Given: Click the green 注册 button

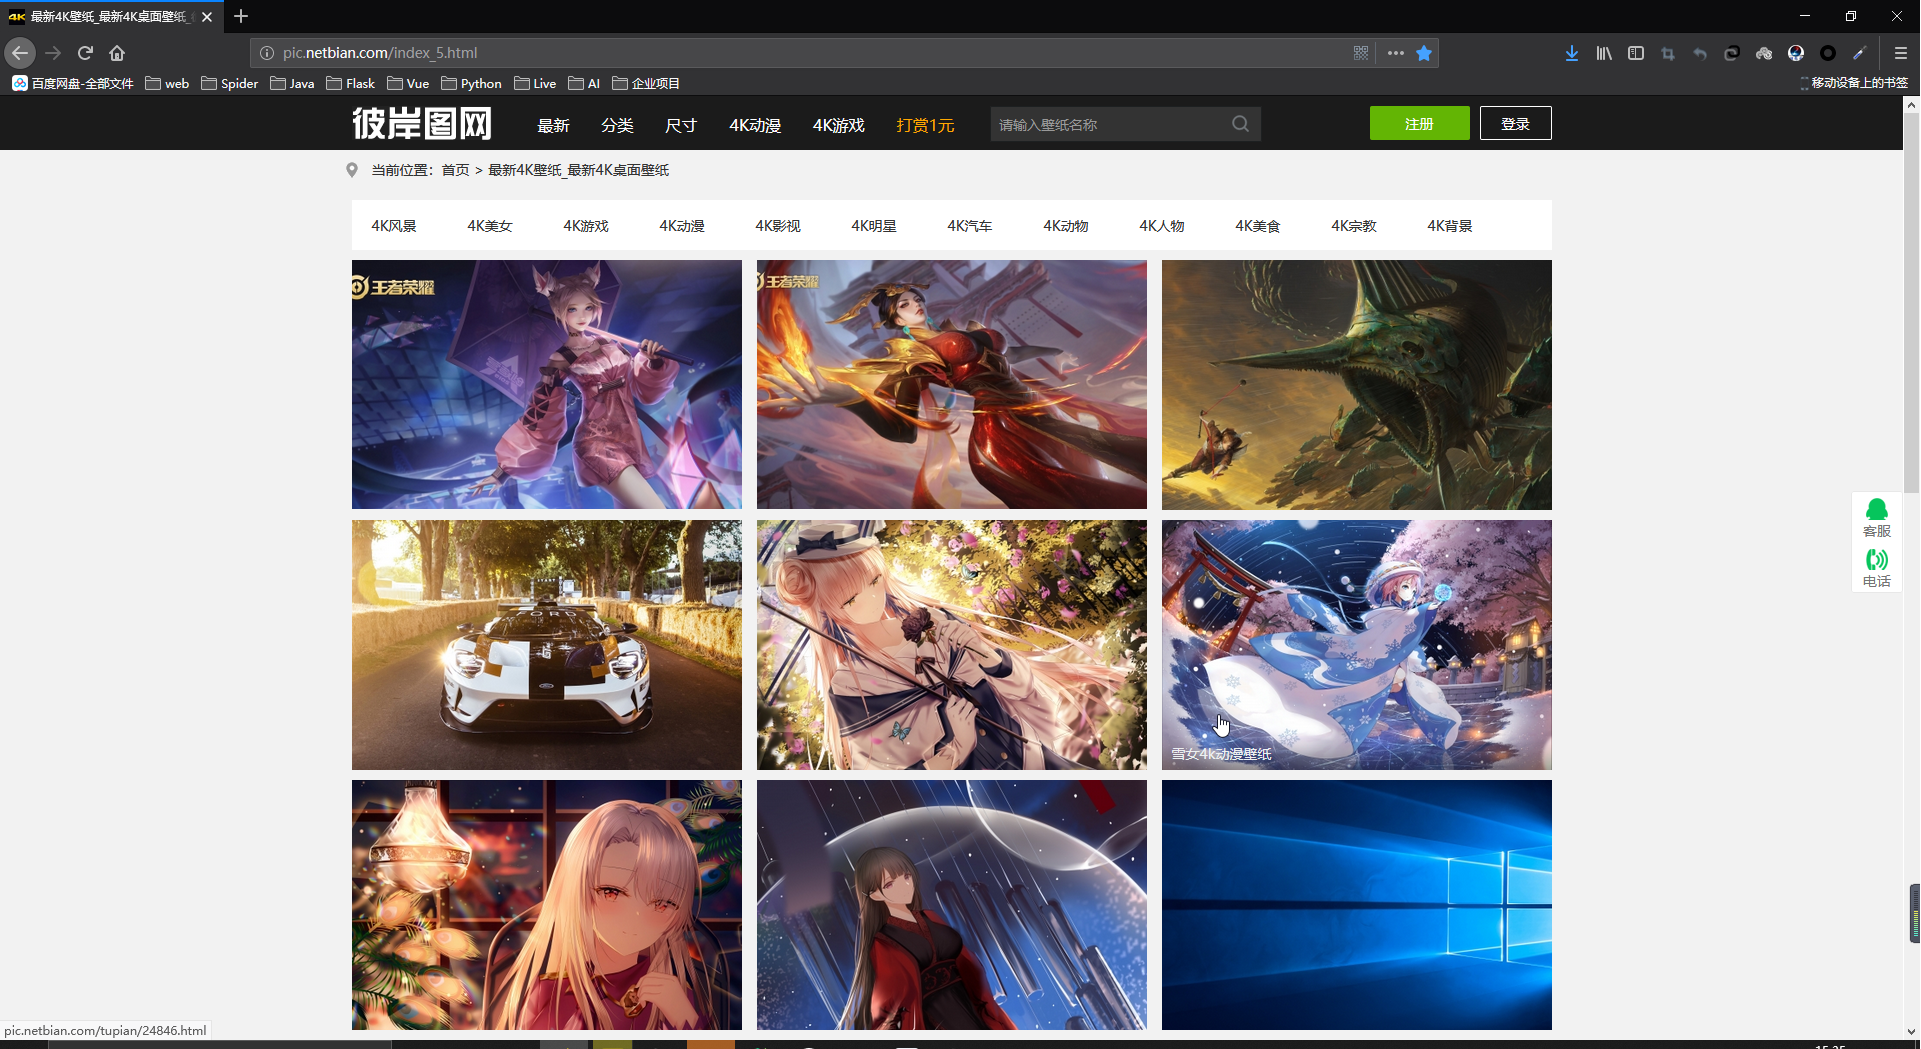Looking at the screenshot, I should pos(1419,123).
